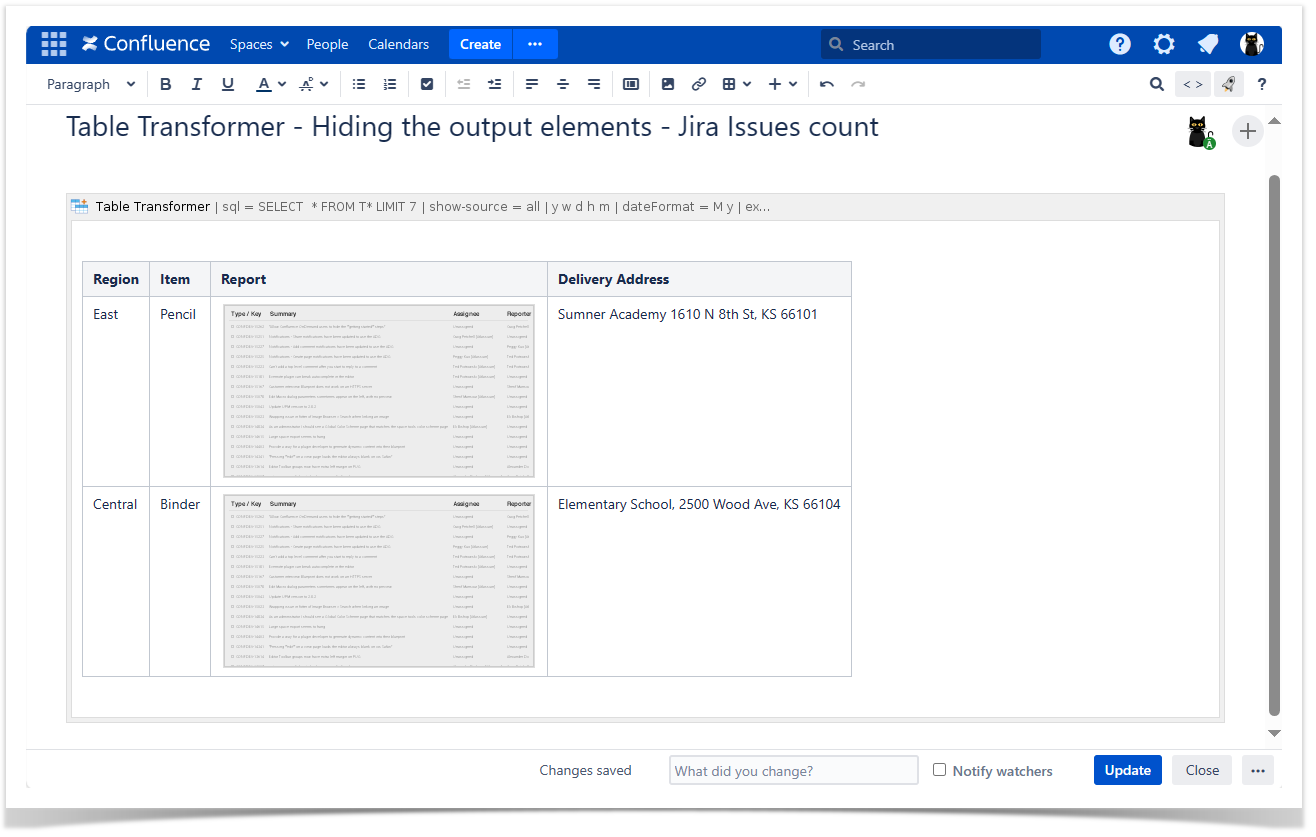
Task: Toggle underline formatting
Action: 228,85
